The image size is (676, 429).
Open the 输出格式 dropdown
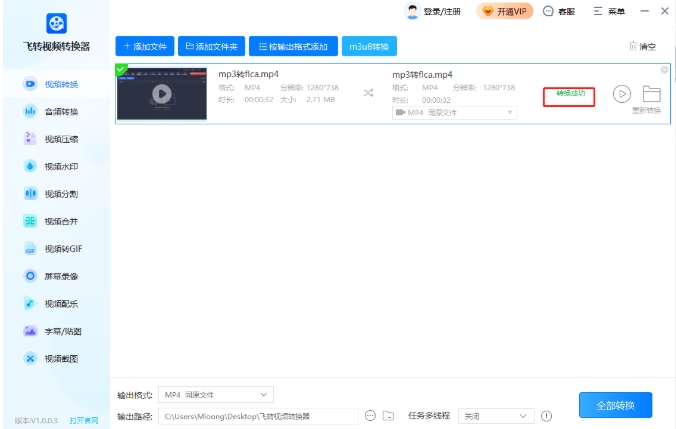pyautogui.click(x=216, y=395)
